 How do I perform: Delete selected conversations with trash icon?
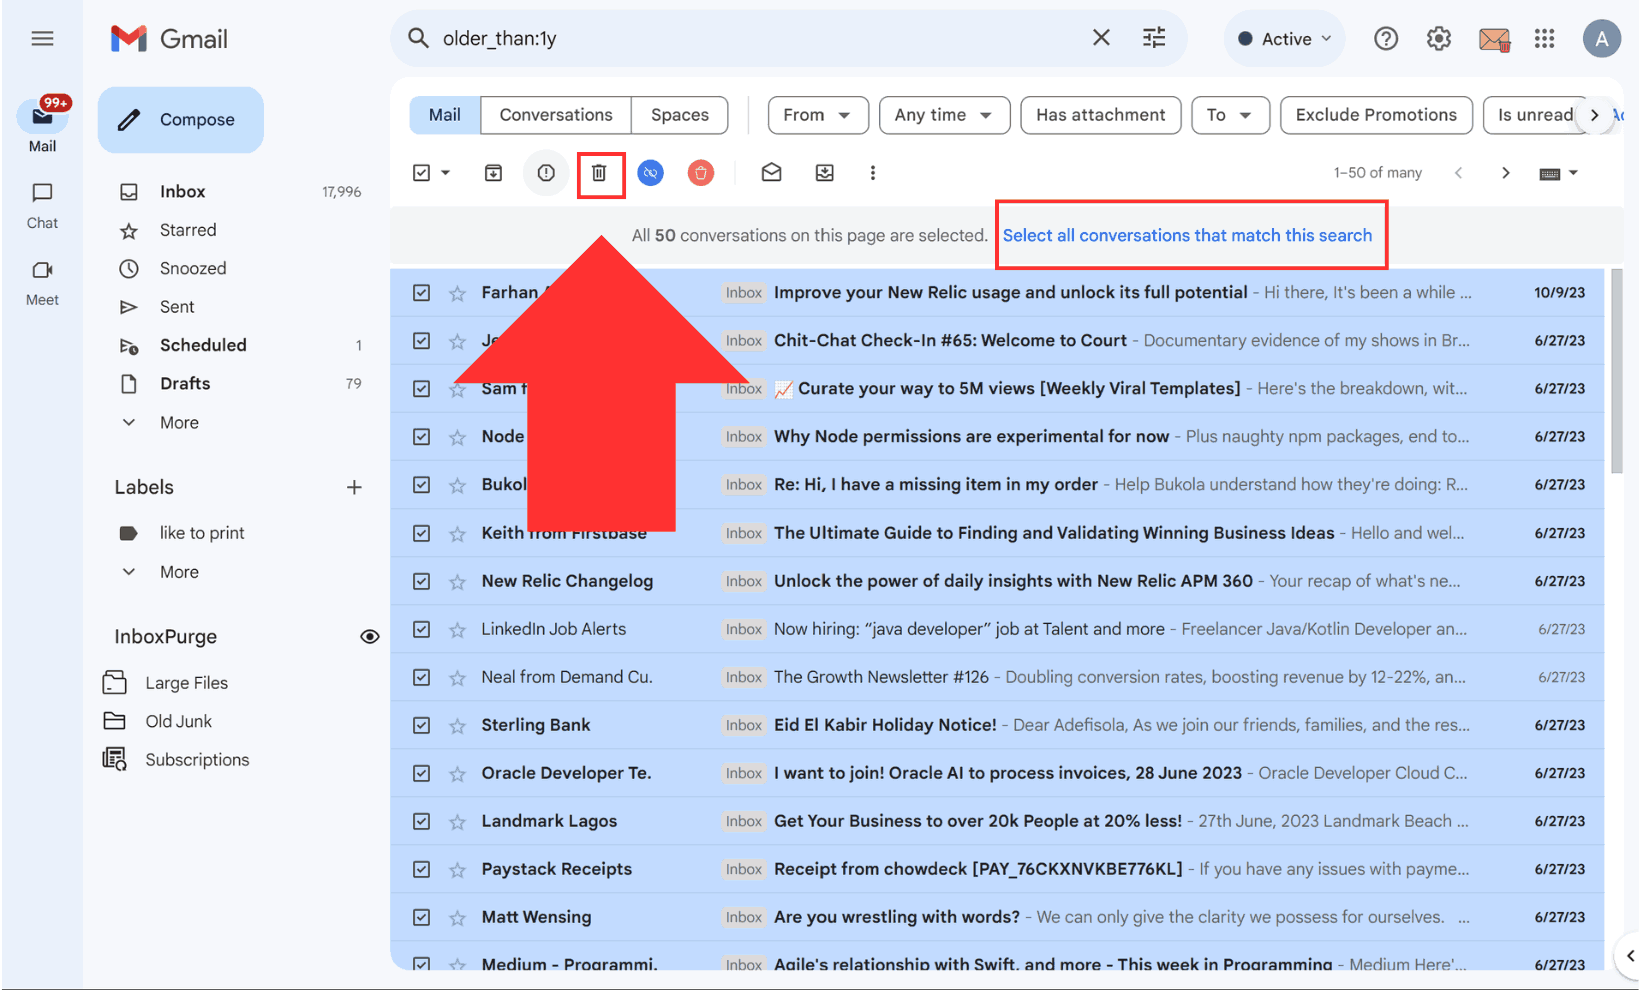599,173
